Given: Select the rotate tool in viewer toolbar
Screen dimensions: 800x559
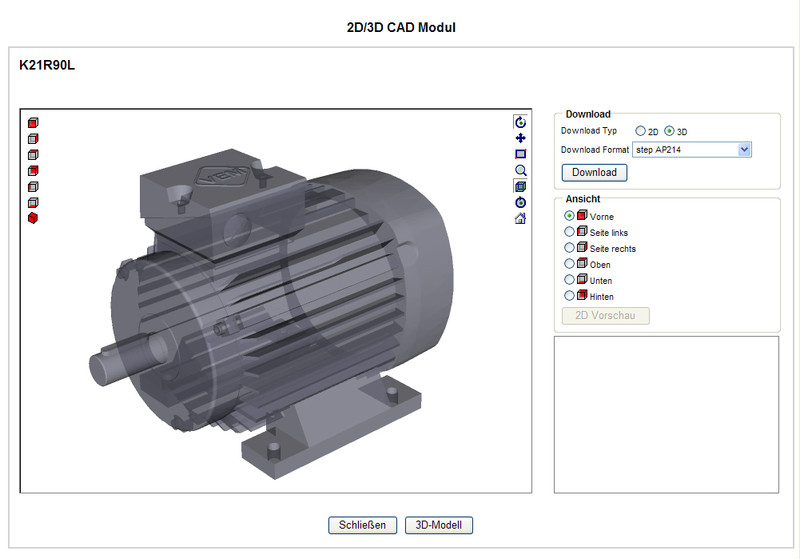Looking at the screenshot, I should click(x=520, y=122).
